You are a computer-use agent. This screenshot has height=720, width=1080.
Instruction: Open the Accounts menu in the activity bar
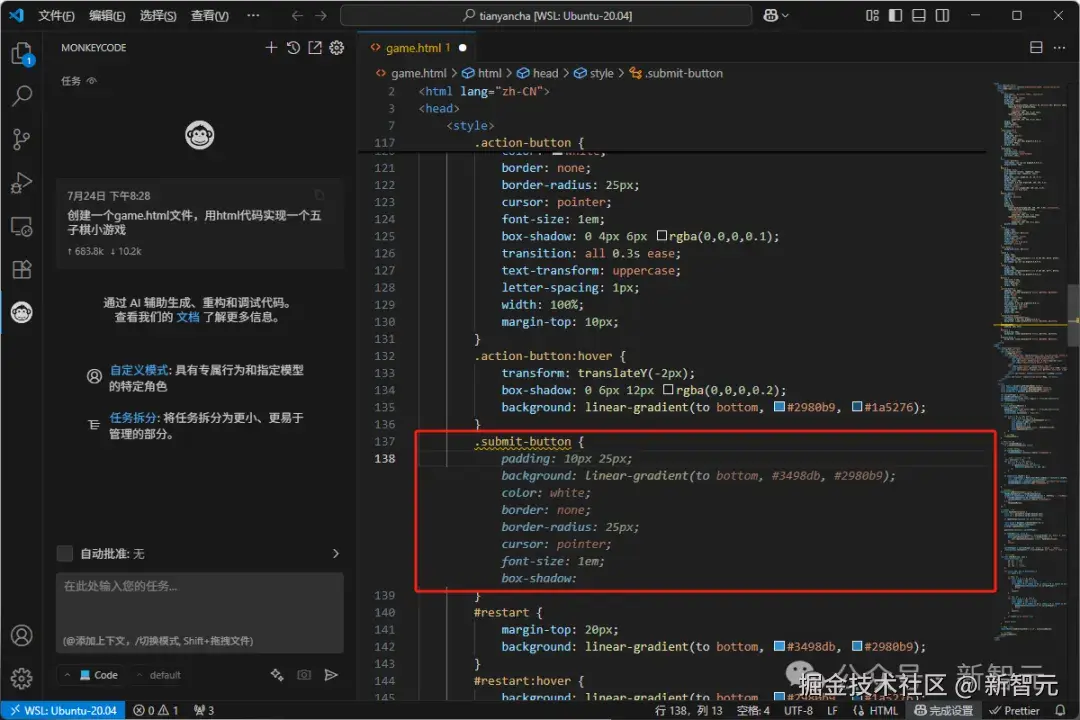pos(21,635)
